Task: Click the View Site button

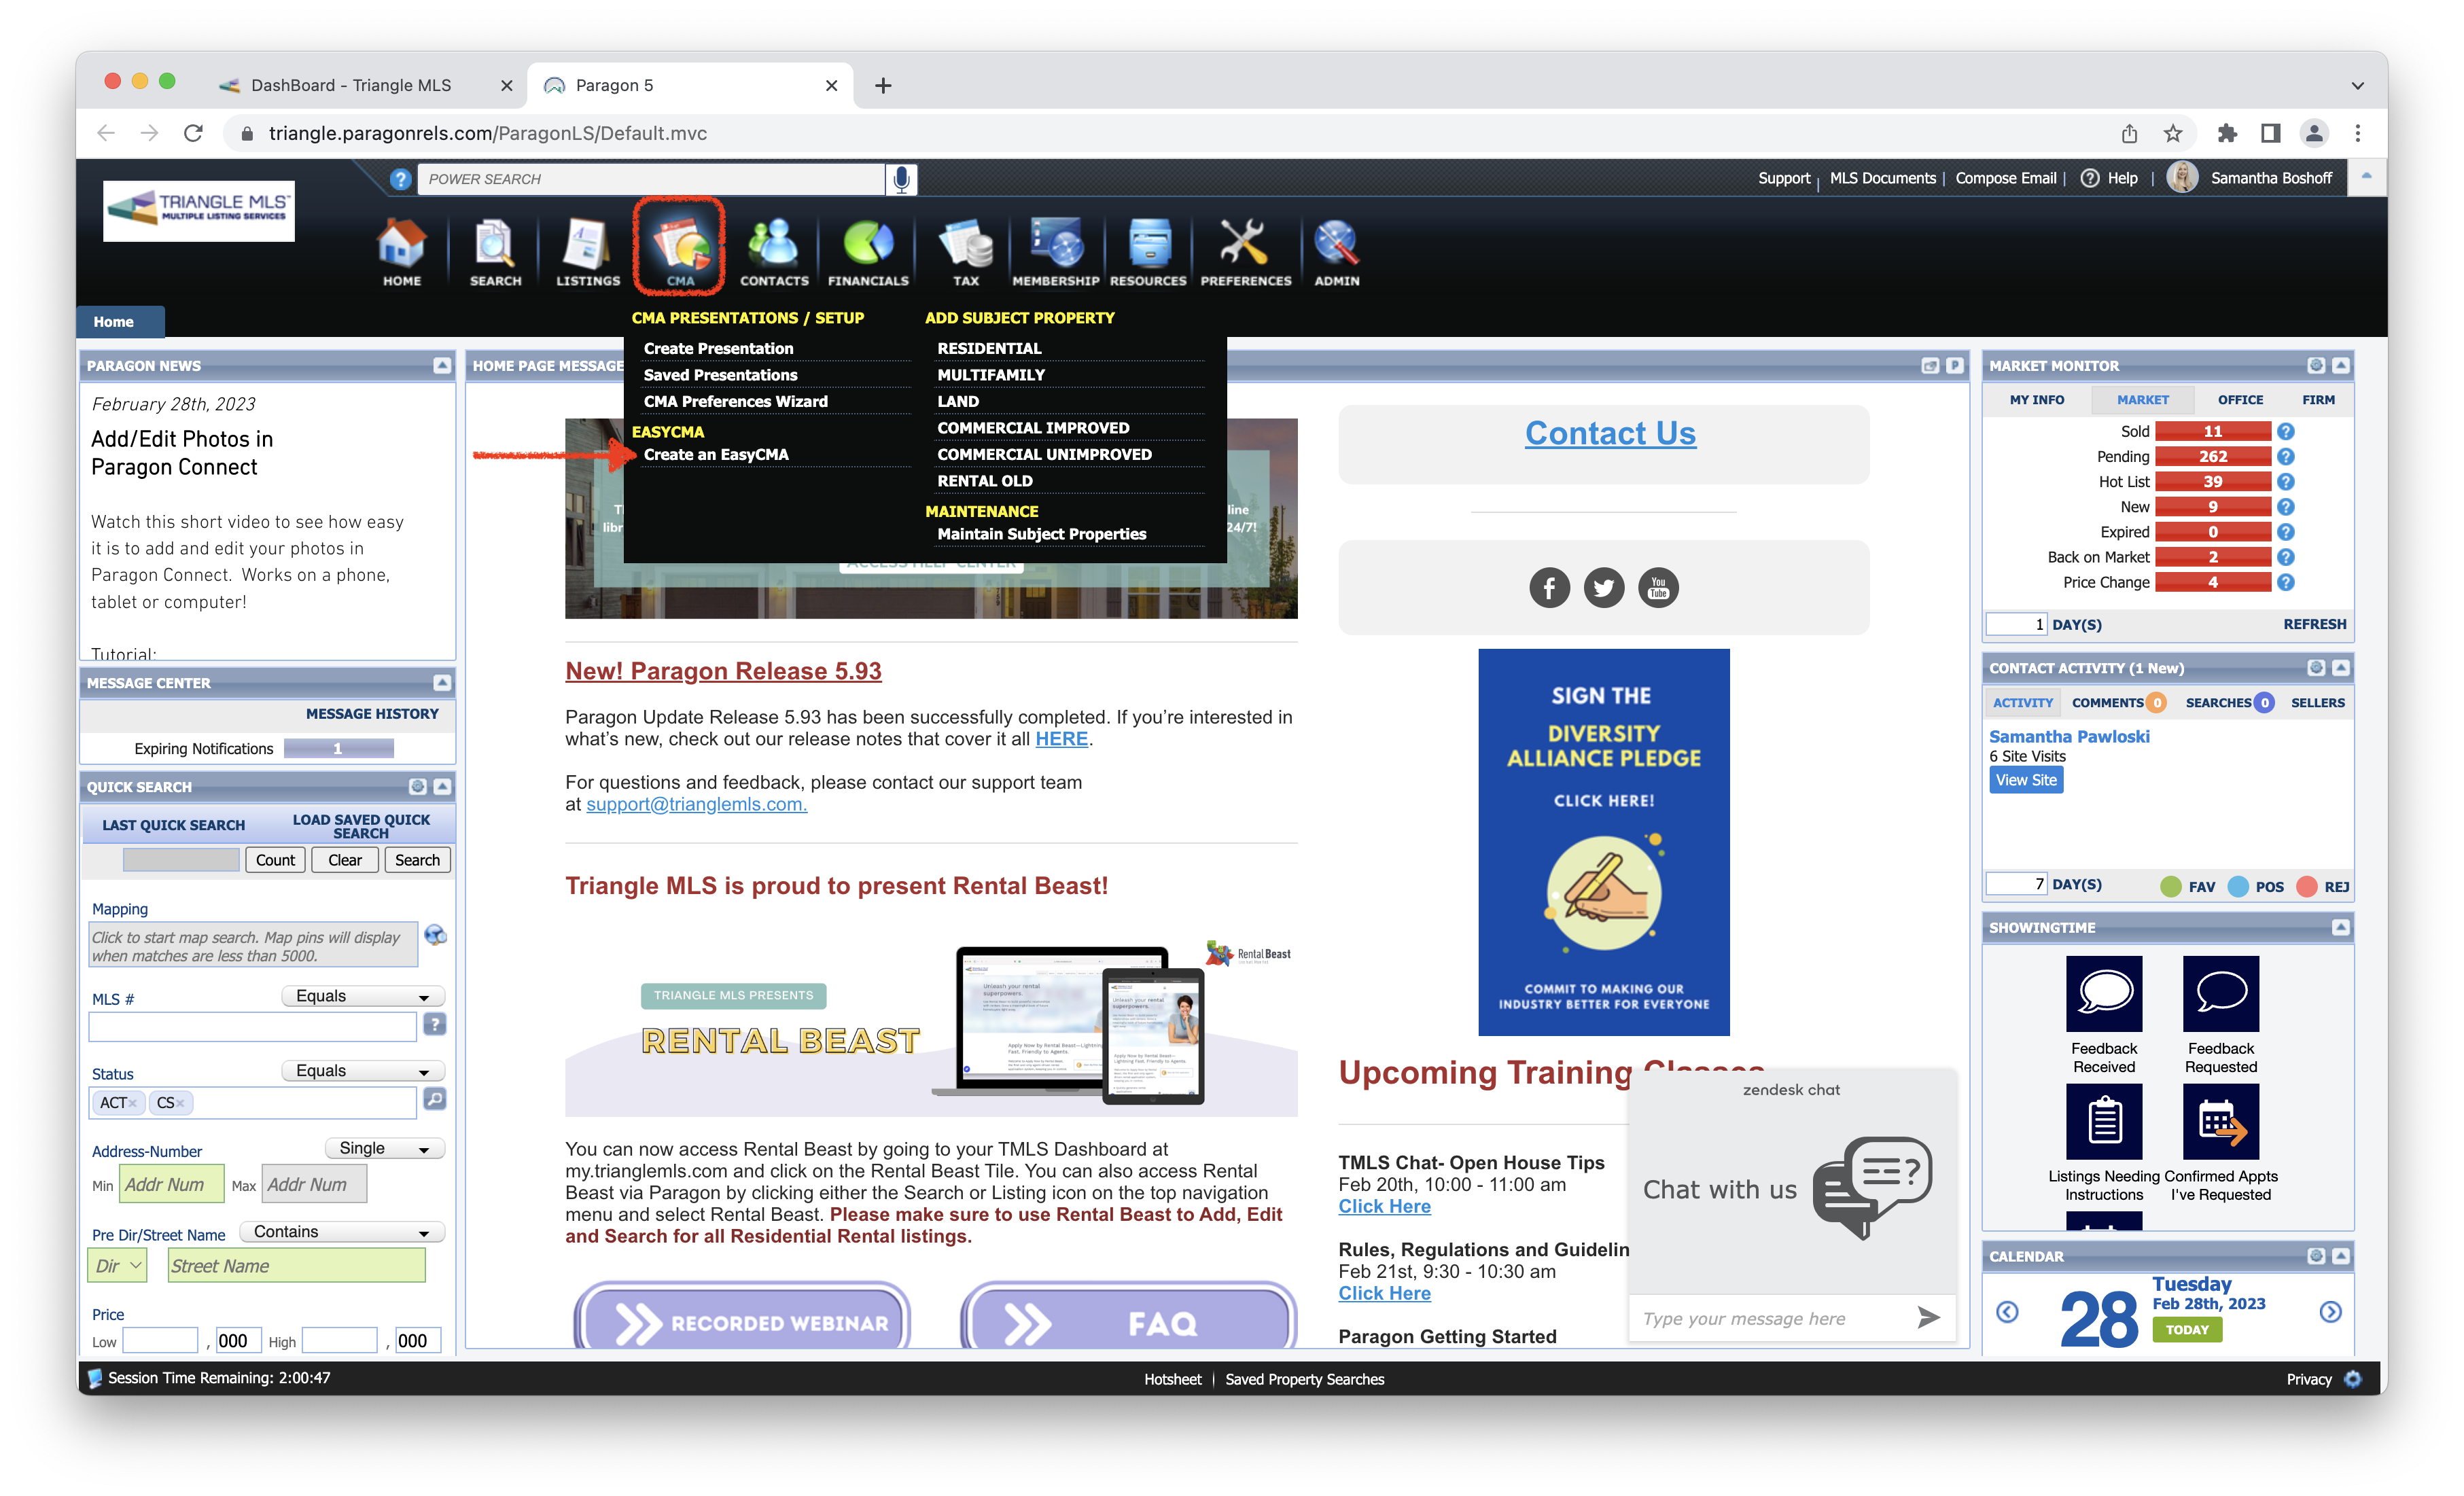Action: tap(2026, 780)
